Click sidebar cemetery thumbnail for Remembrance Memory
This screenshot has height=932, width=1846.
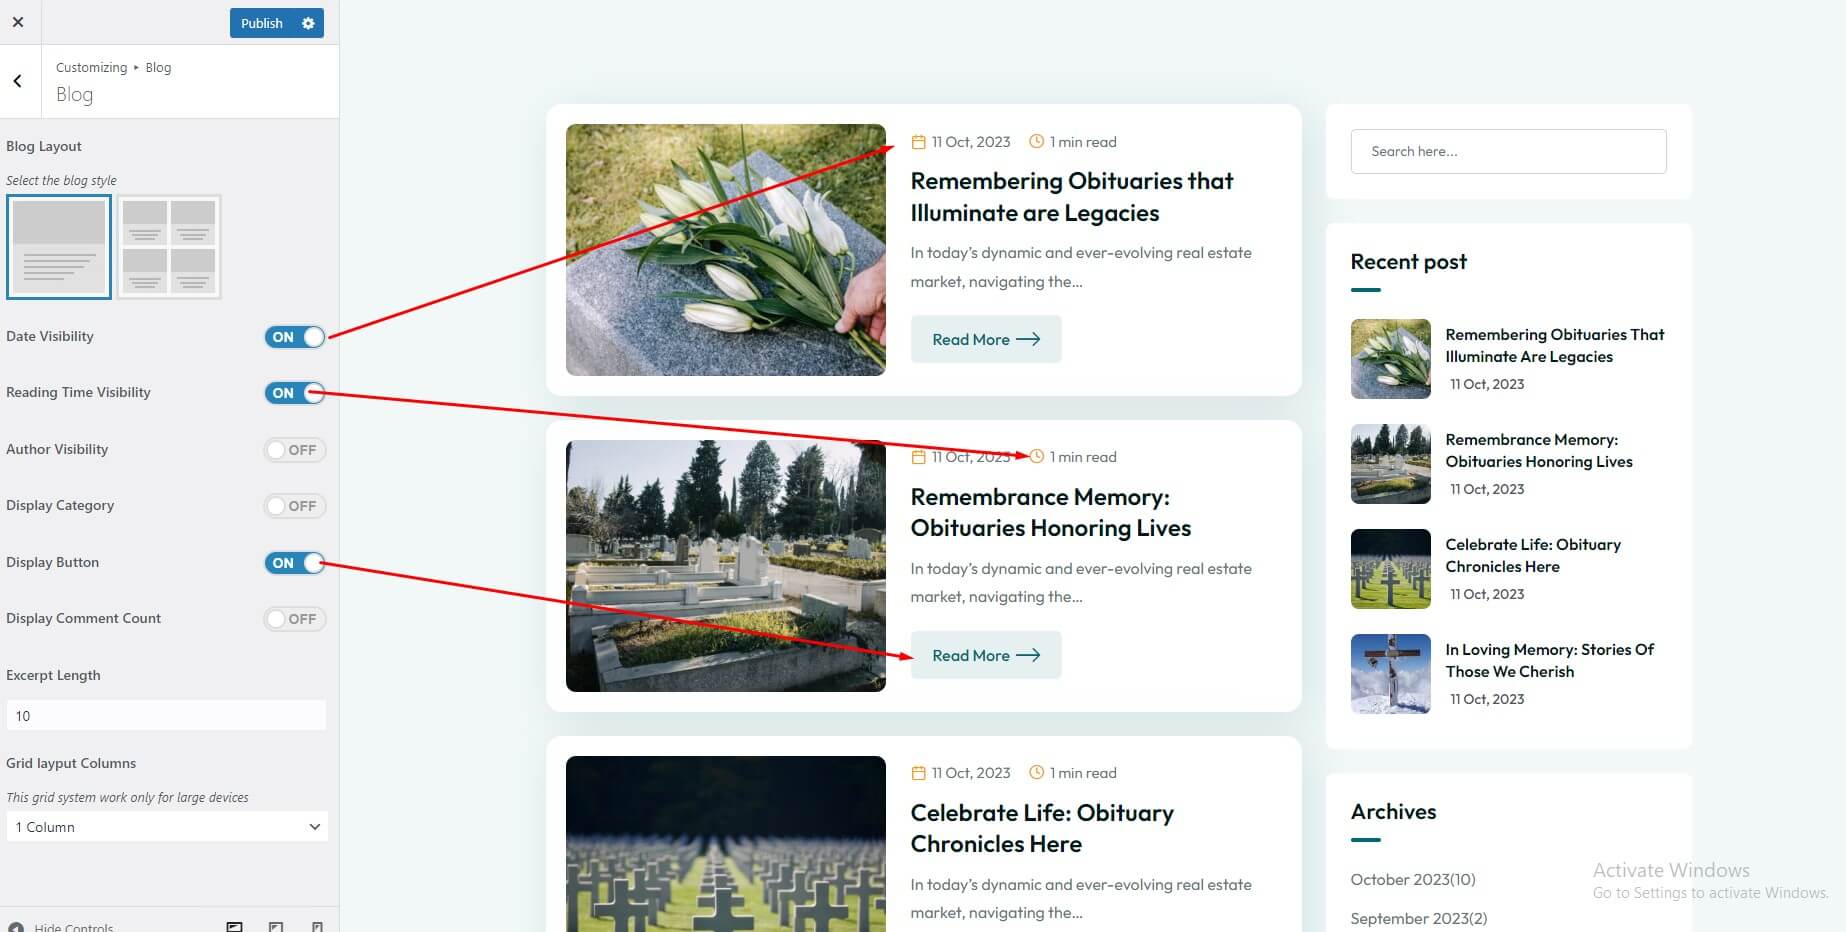(x=1391, y=464)
